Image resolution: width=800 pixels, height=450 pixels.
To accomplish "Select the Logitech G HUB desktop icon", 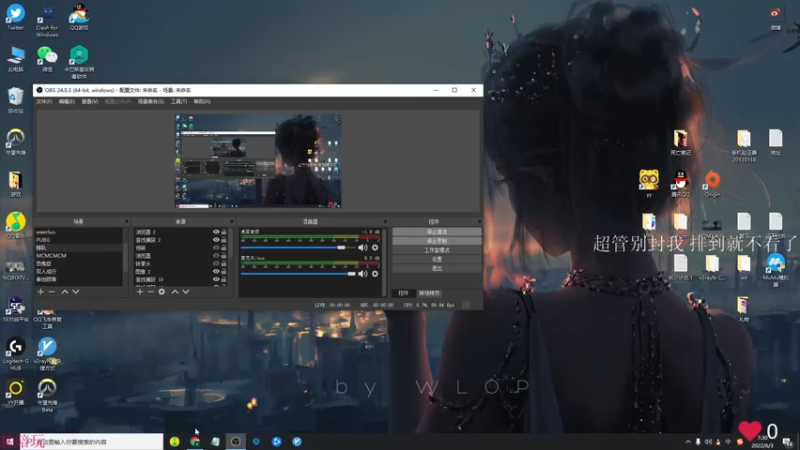I will [x=15, y=354].
